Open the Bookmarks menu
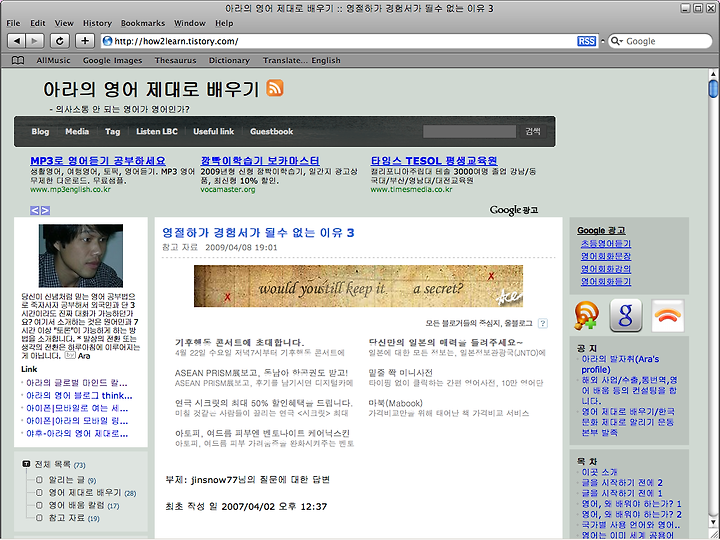The image size is (720, 540). coord(143,23)
